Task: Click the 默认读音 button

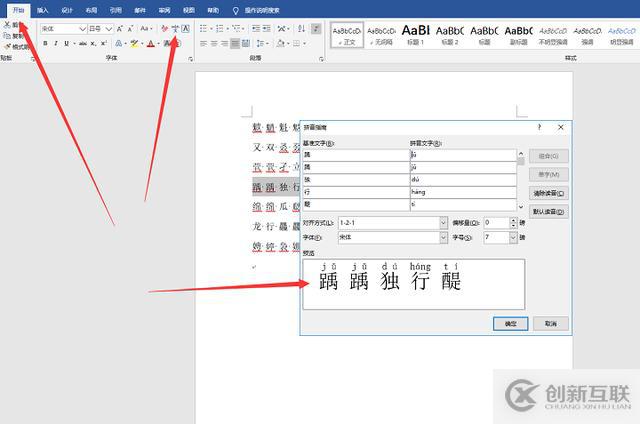Action: (x=549, y=212)
